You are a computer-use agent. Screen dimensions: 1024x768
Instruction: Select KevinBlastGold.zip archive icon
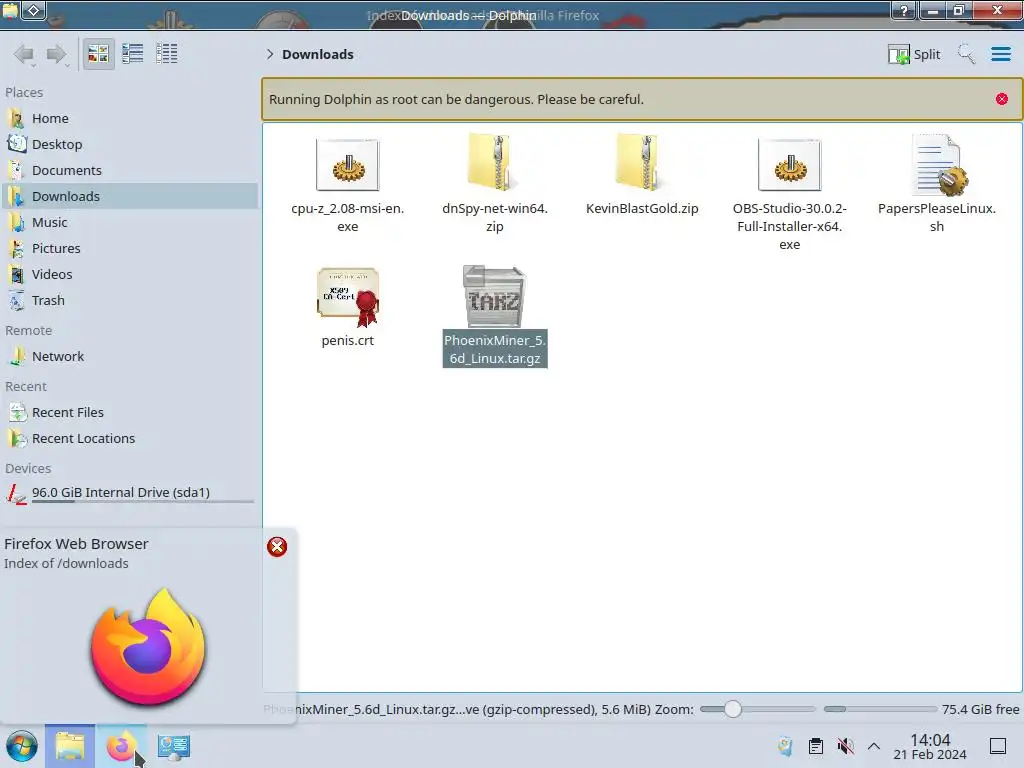tap(642, 163)
